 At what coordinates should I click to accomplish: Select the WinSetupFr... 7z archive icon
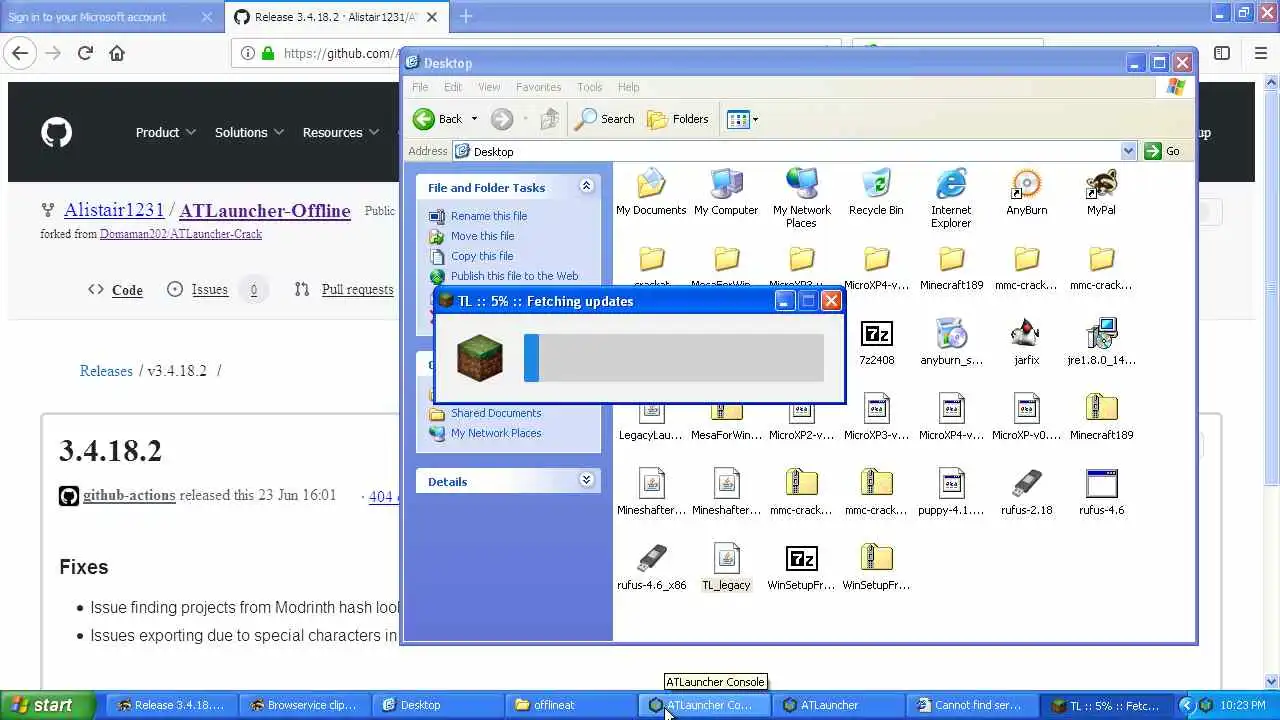tap(801, 567)
